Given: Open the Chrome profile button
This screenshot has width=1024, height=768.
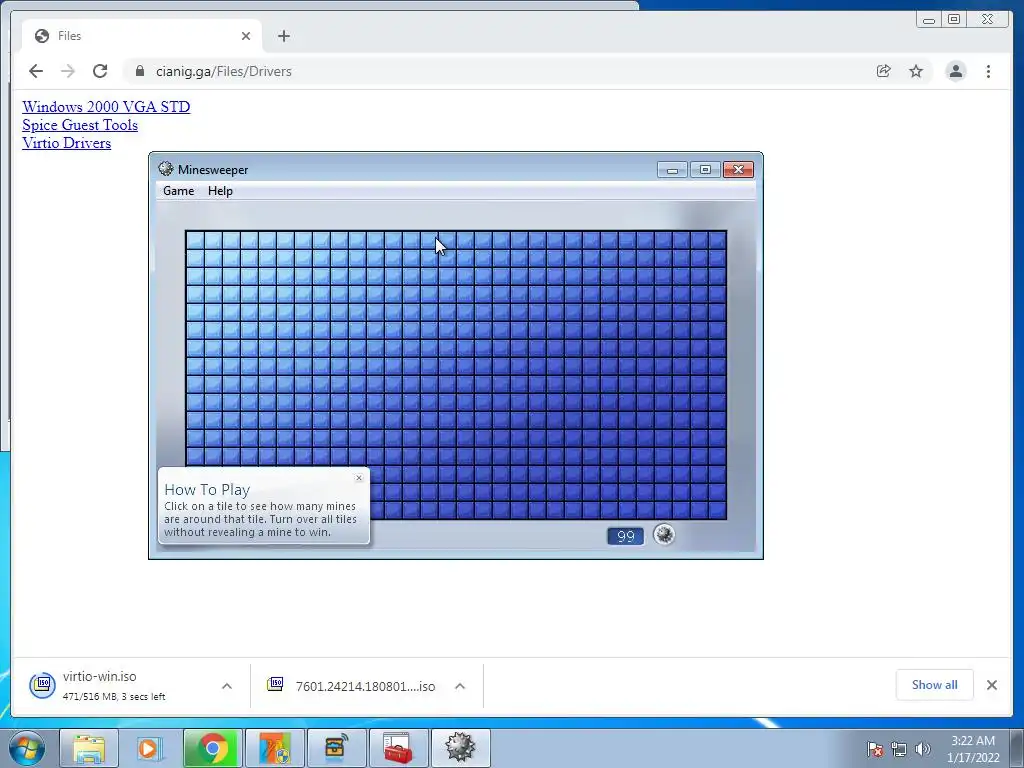Looking at the screenshot, I should (x=955, y=71).
